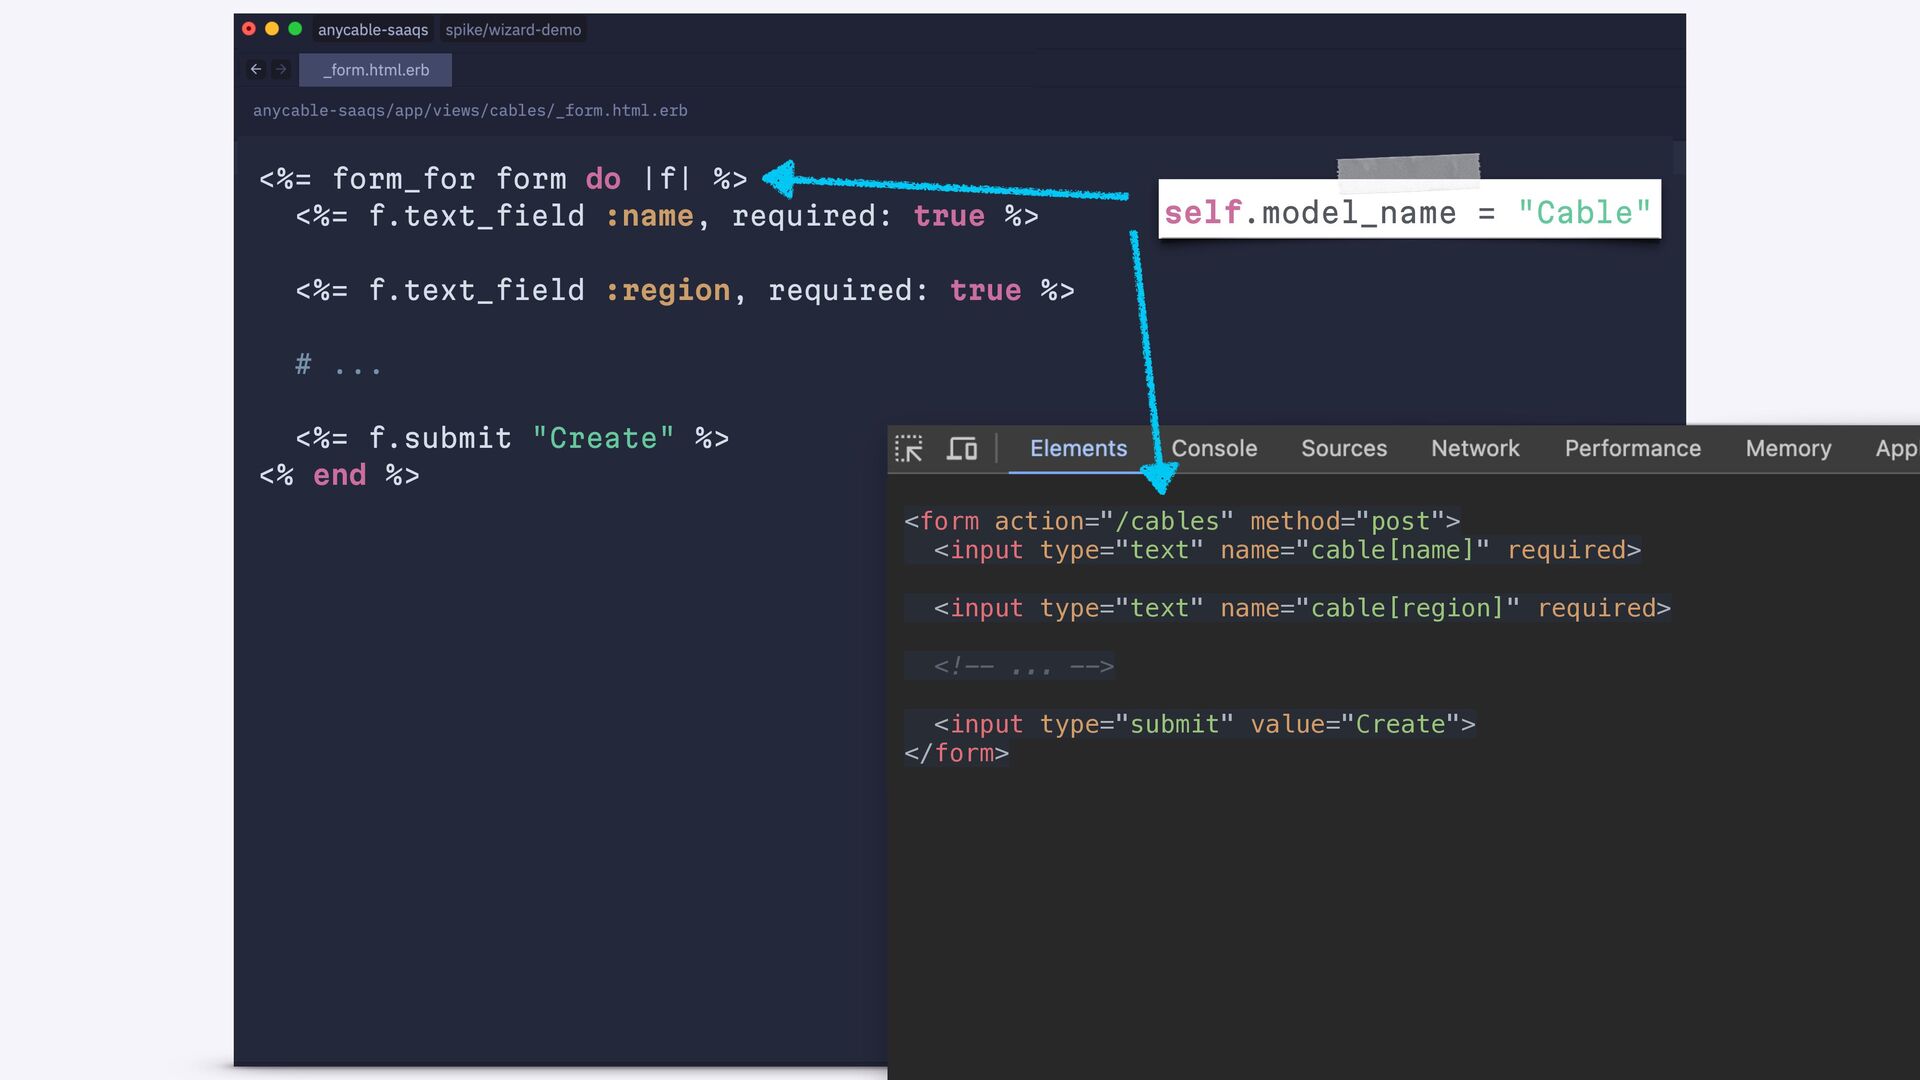Open the Performance tab
This screenshot has width=1920, height=1080.
[1632, 449]
